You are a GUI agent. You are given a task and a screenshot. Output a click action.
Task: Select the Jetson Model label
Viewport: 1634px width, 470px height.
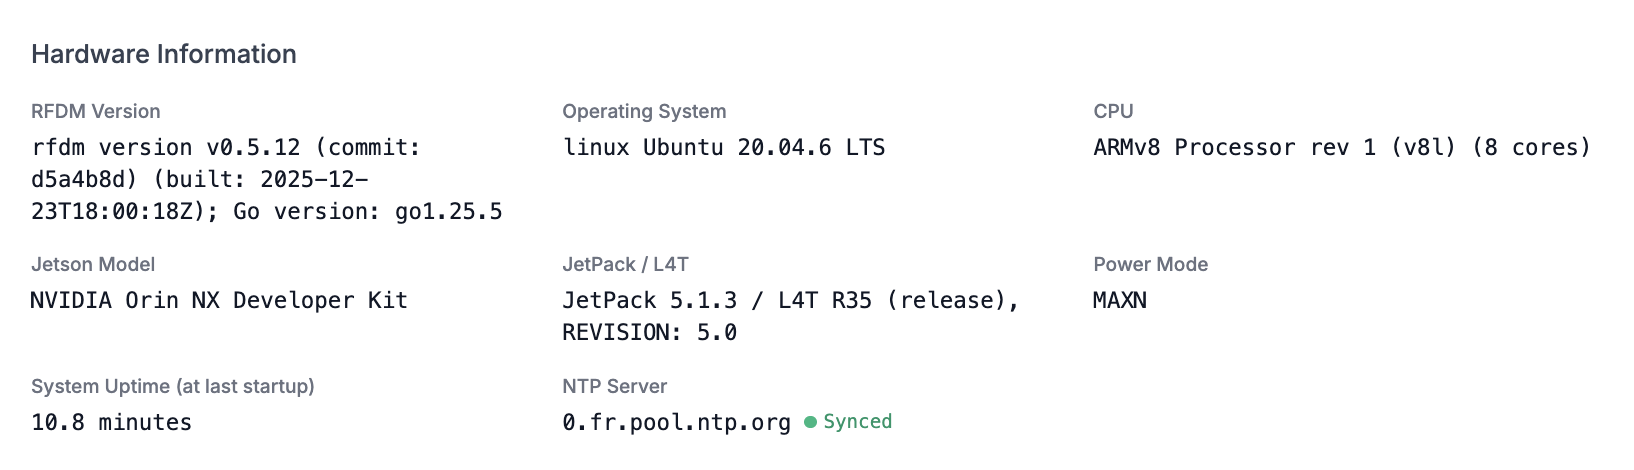click(x=93, y=264)
